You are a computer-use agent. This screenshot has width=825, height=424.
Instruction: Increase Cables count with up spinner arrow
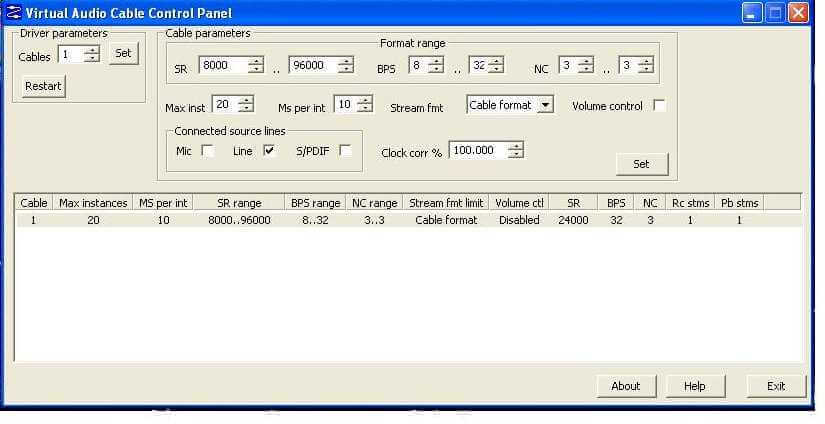tap(92, 51)
